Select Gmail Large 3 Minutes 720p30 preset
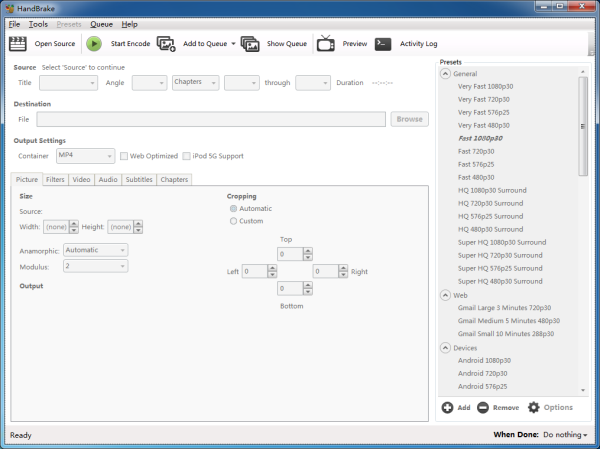 [504, 308]
